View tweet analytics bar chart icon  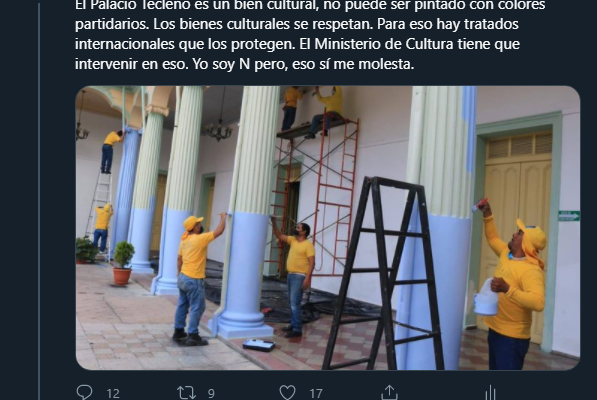point(490,393)
